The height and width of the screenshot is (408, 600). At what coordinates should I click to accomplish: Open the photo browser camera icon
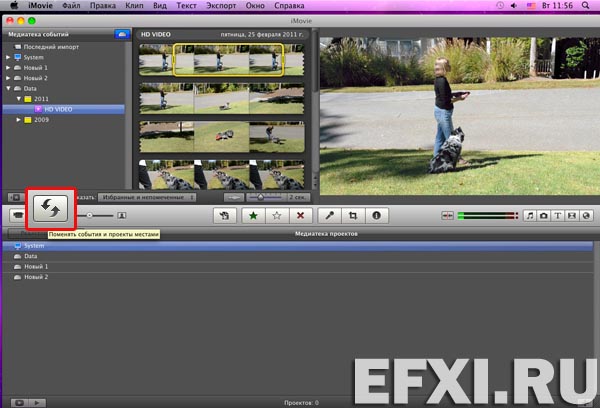coord(544,216)
